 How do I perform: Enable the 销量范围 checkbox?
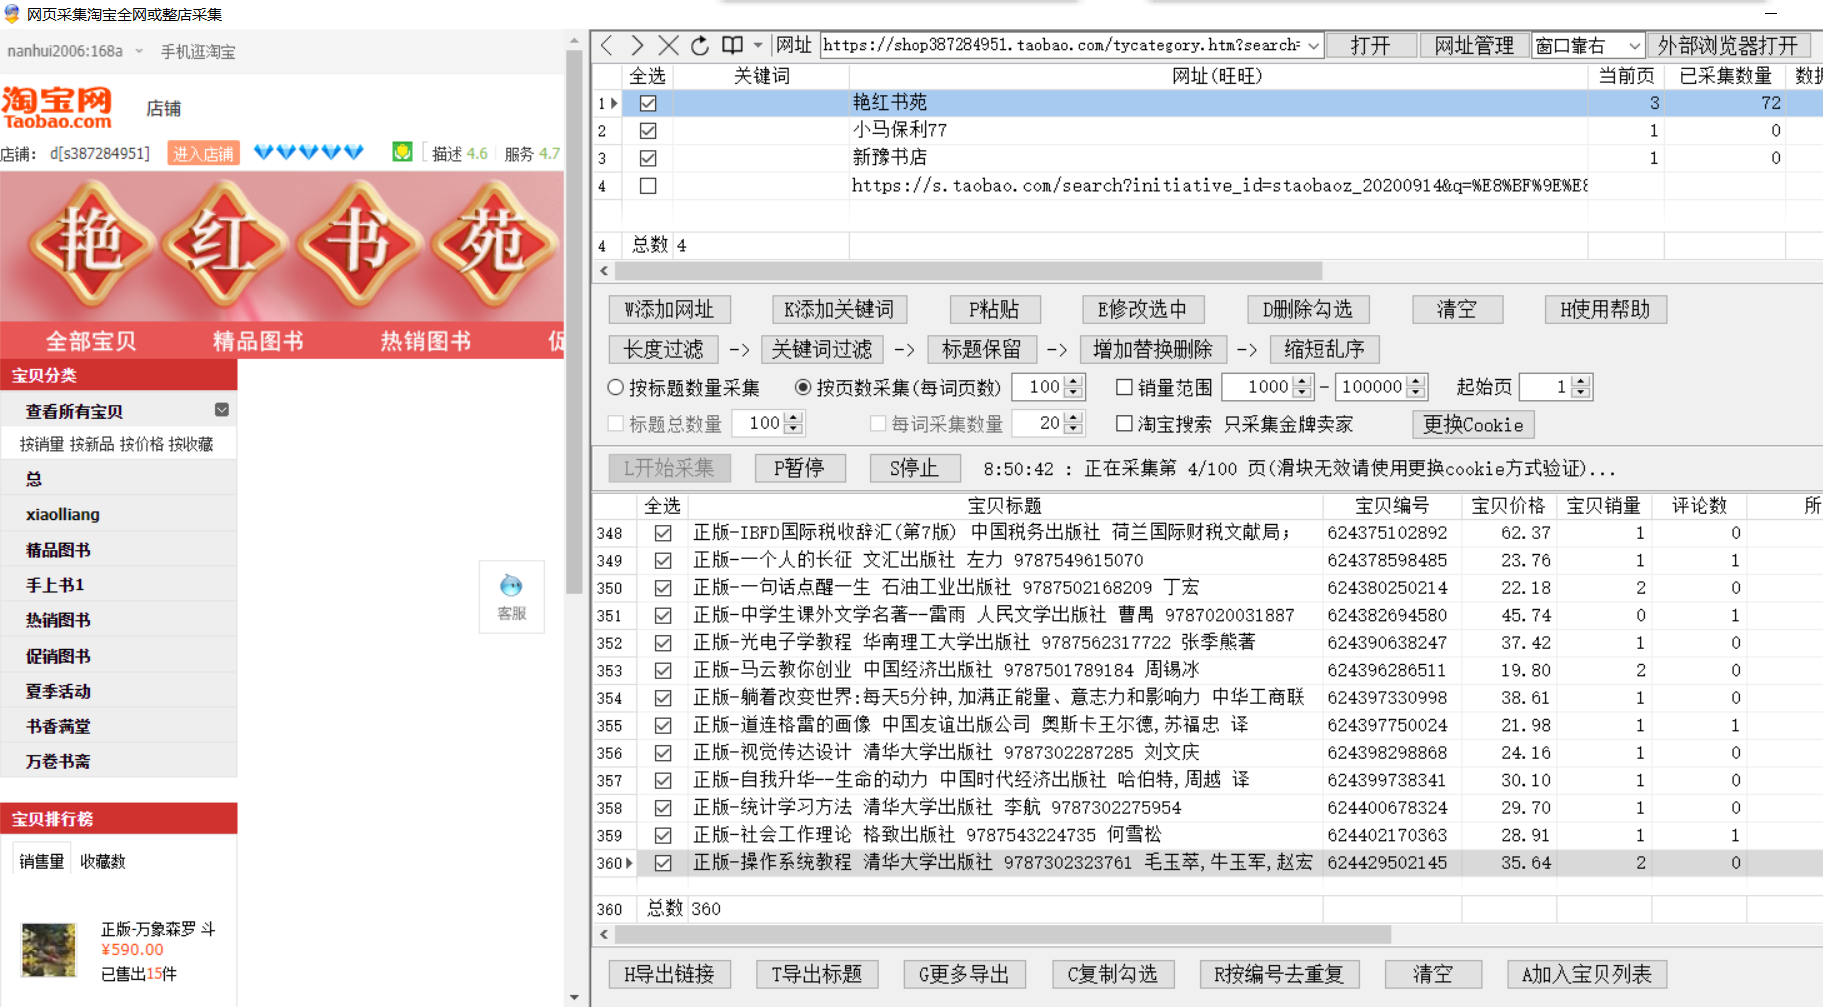pos(1124,387)
